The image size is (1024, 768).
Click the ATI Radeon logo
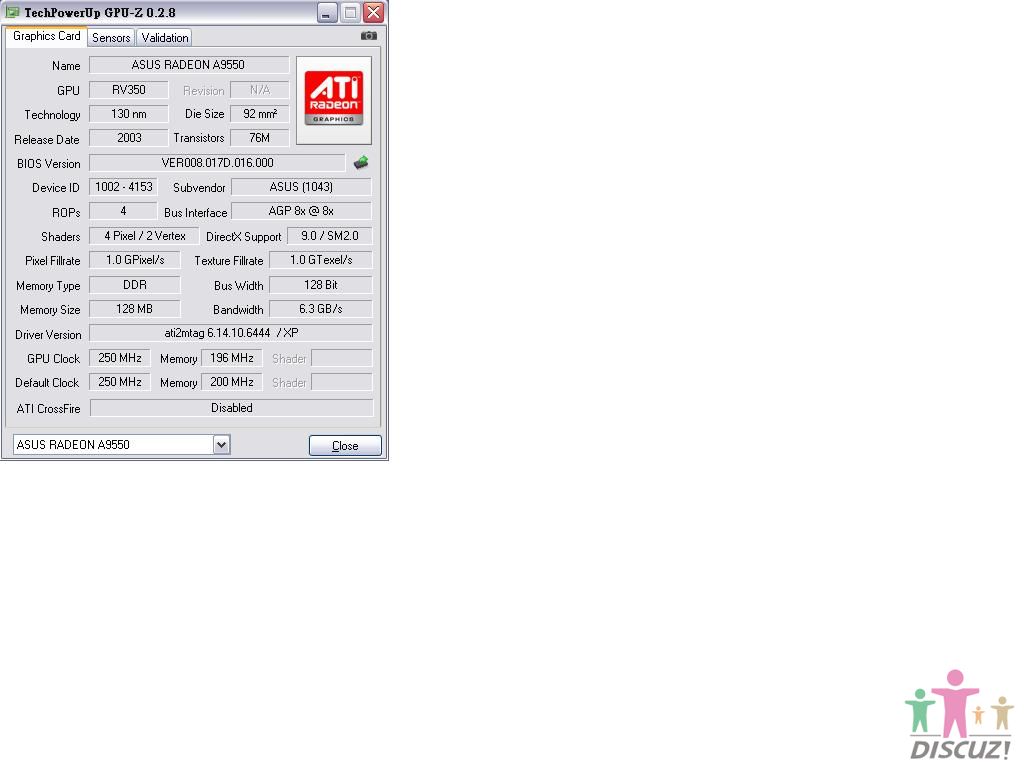coord(334,99)
